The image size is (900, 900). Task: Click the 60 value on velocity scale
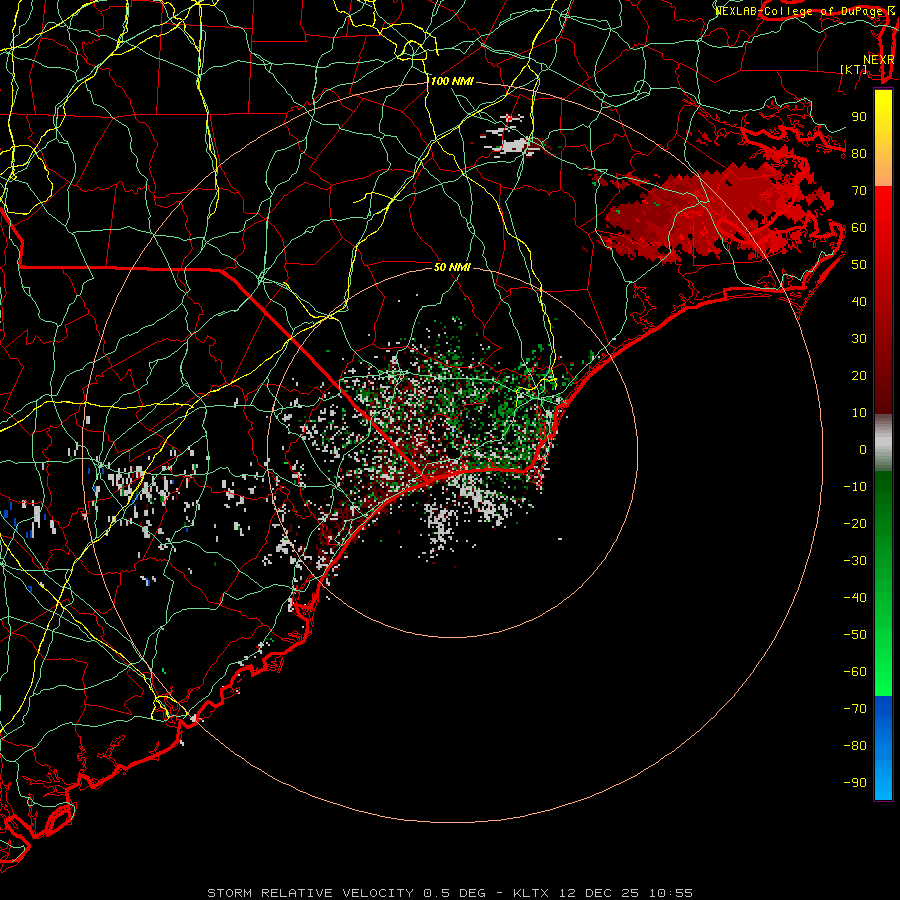point(859,228)
